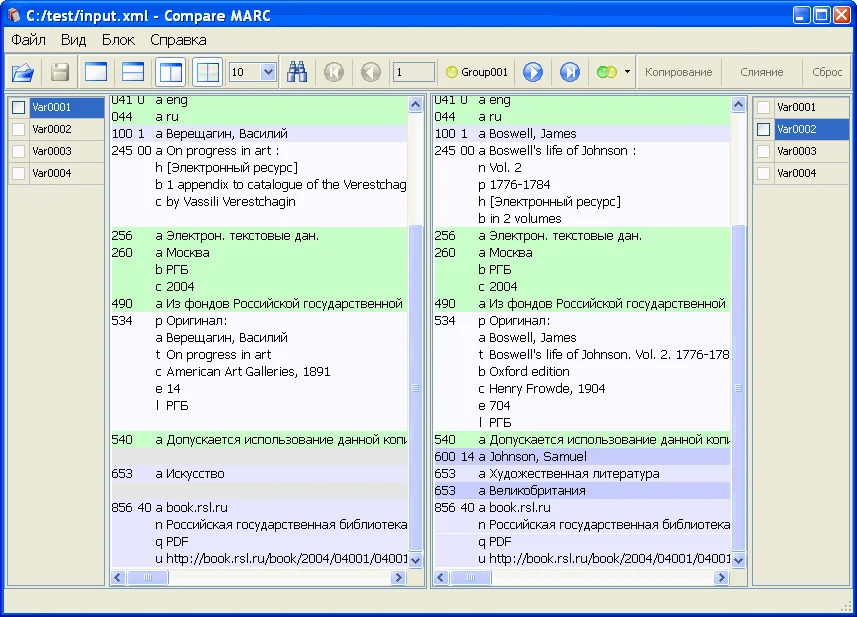857x617 pixels.
Task: Switch to horizontal split view layout
Action: [133, 72]
